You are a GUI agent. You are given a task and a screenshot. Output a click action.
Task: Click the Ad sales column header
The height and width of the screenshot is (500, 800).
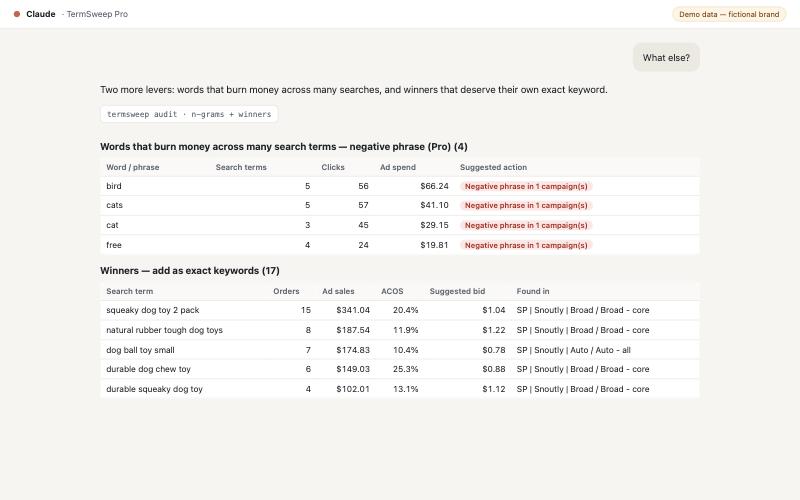coord(338,291)
